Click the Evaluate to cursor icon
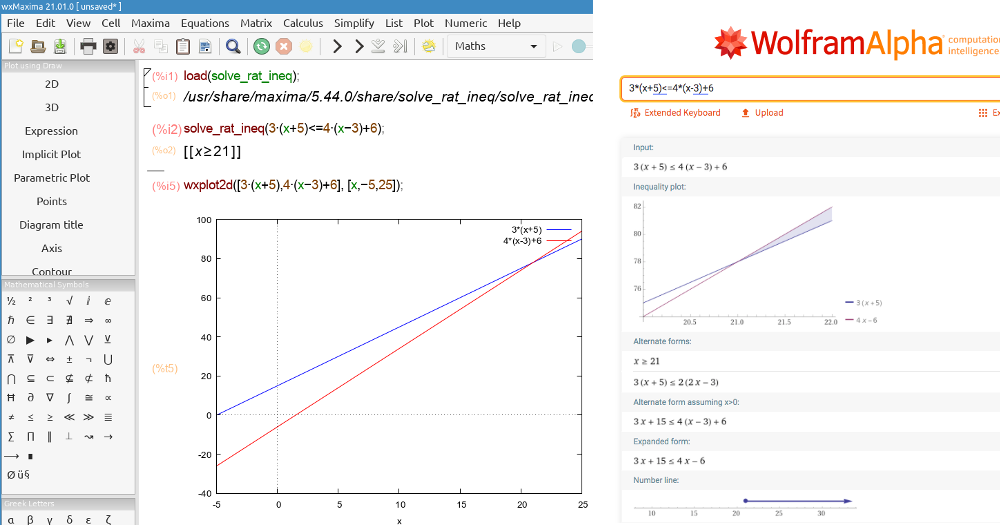The width and height of the screenshot is (1000, 525). (401, 46)
